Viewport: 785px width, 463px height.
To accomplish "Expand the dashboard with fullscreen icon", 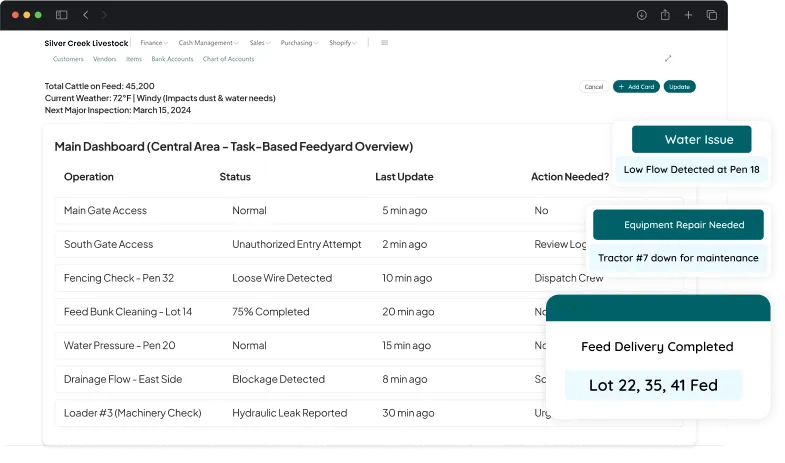I will (x=668, y=59).
